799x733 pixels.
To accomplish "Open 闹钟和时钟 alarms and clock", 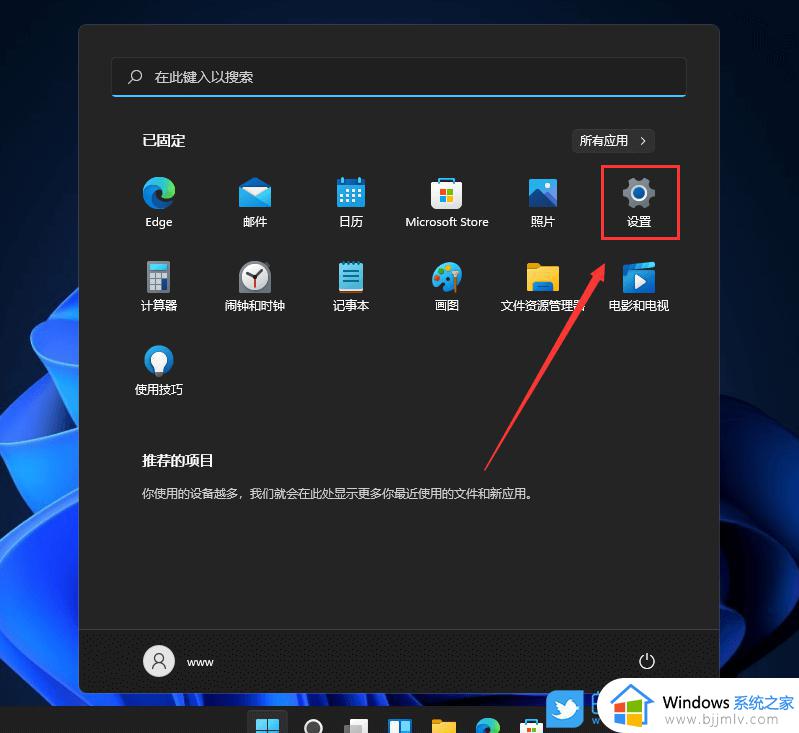I will pyautogui.click(x=255, y=286).
